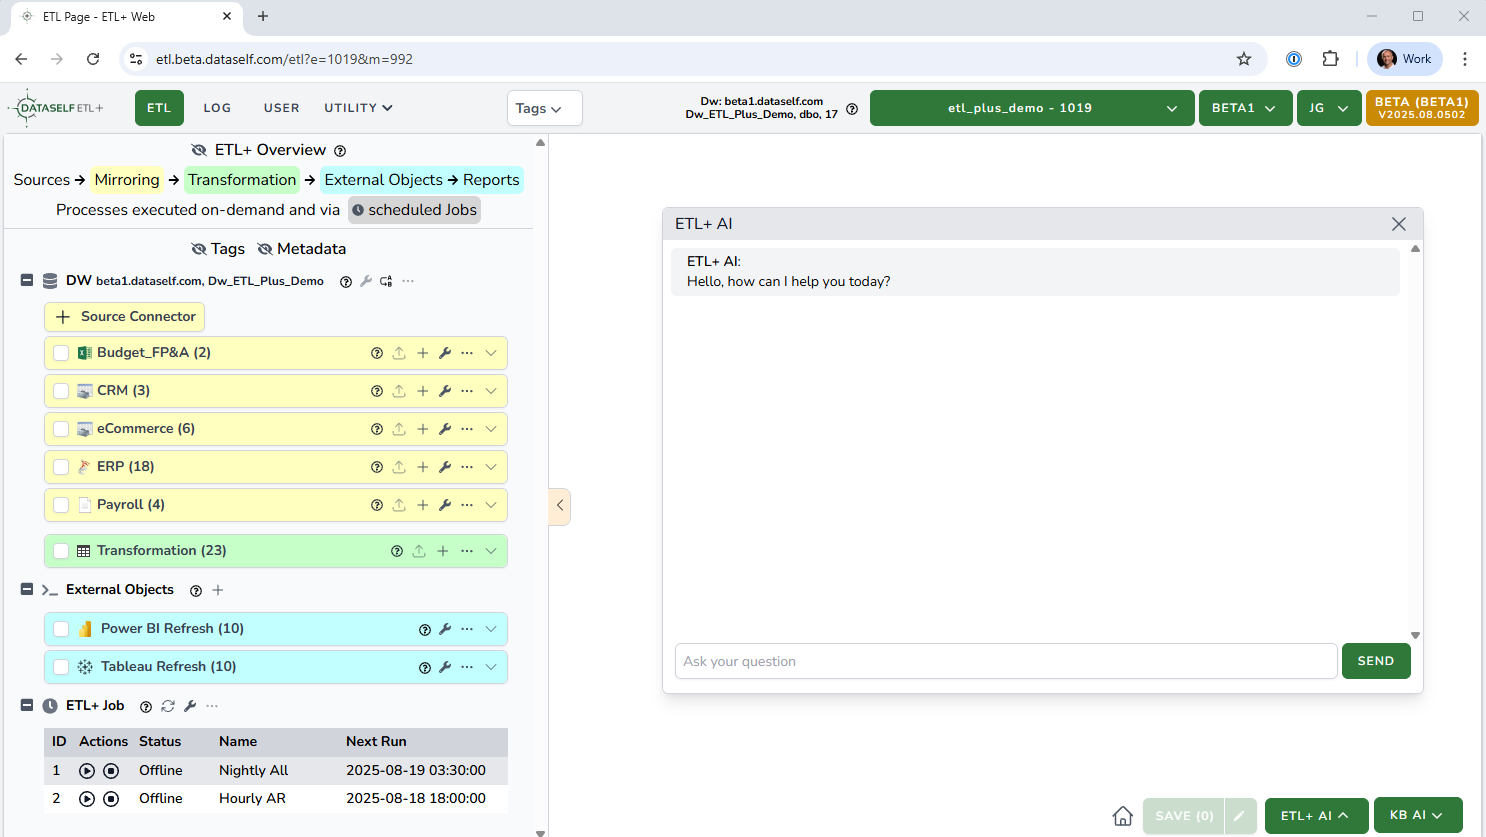This screenshot has height=837, width=1486.
Task: Stop the Hourly AR job
Action: click(111, 799)
